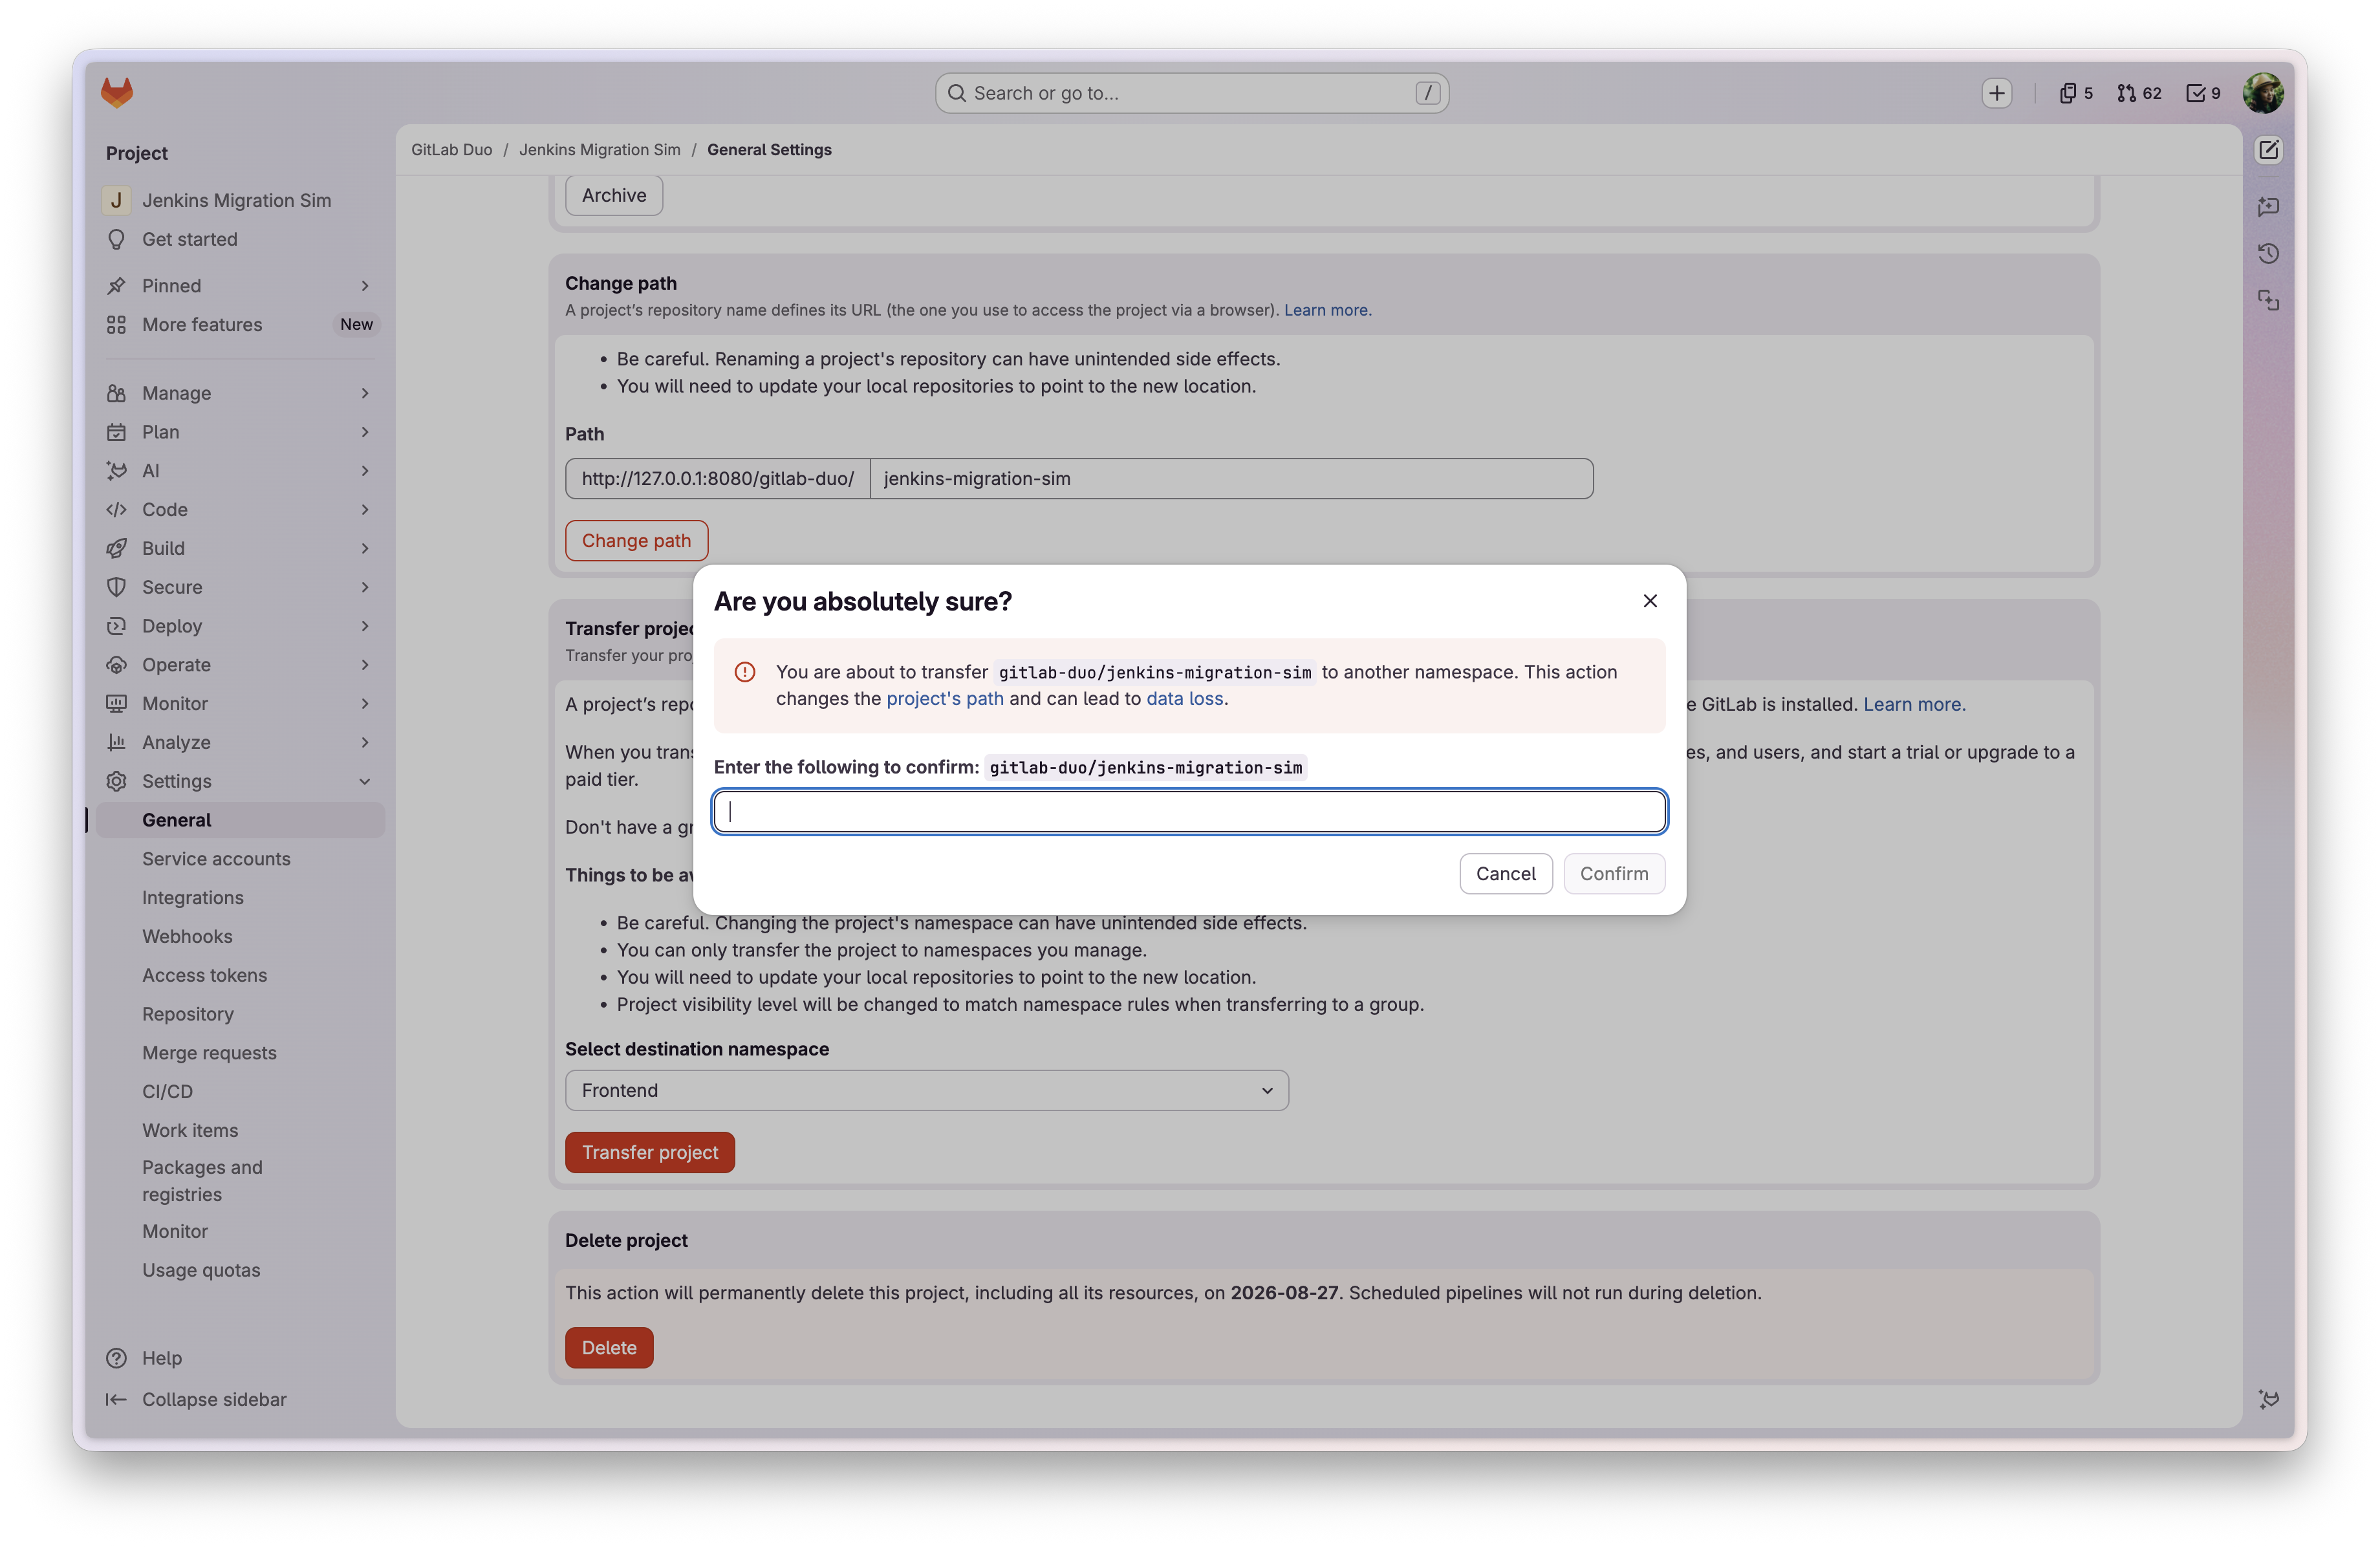This screenshot has width=2380, height=1547.
Task: Collapse the Settings section chevron
Action: coord(365,781)
